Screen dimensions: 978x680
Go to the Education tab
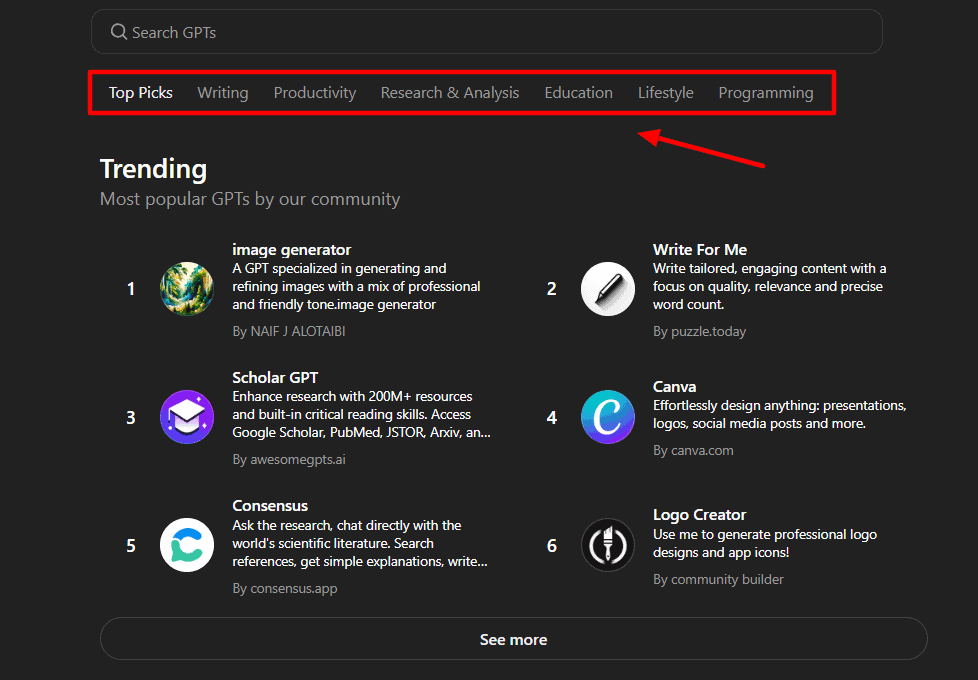(x=578, y=93)
